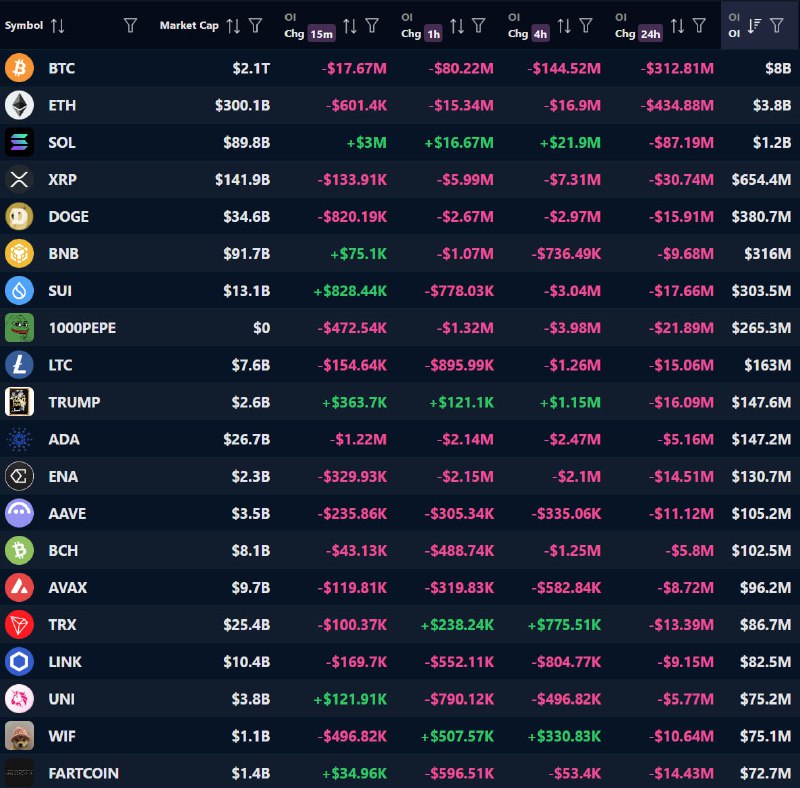The image size is (800, 788).
Task: Click TRUMP 24h change -$16.09M
Action: (681, 402)
